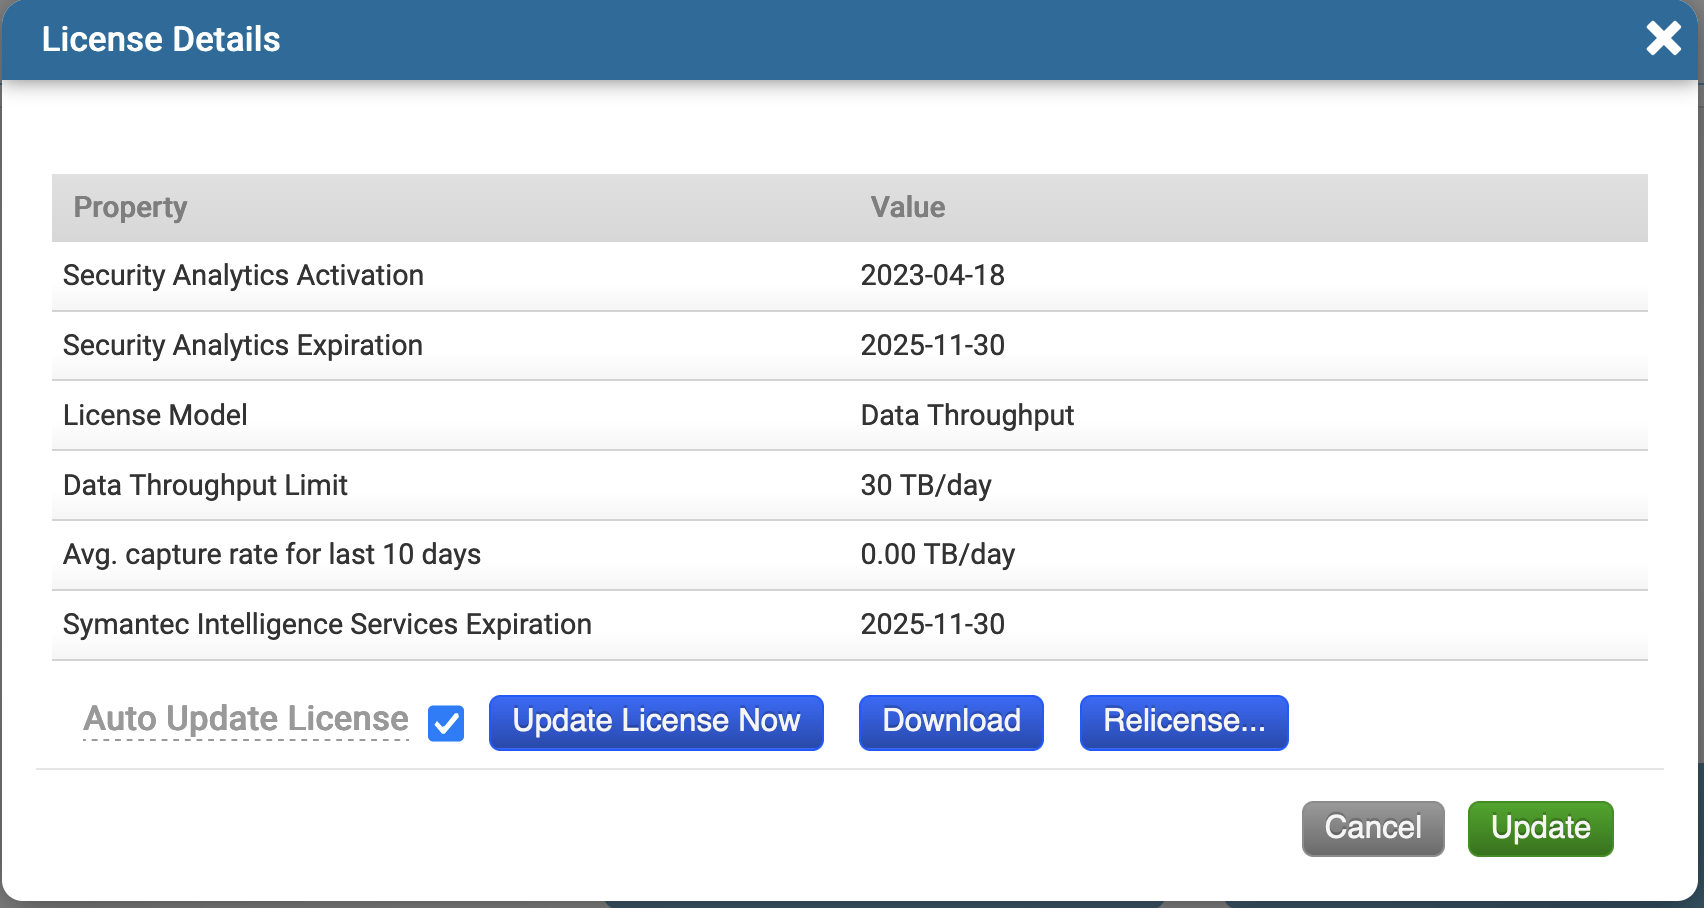Viewport: 1704px width, 908px height.
Task: Click the 2023-04-18 activation date value
Action: 932,275
